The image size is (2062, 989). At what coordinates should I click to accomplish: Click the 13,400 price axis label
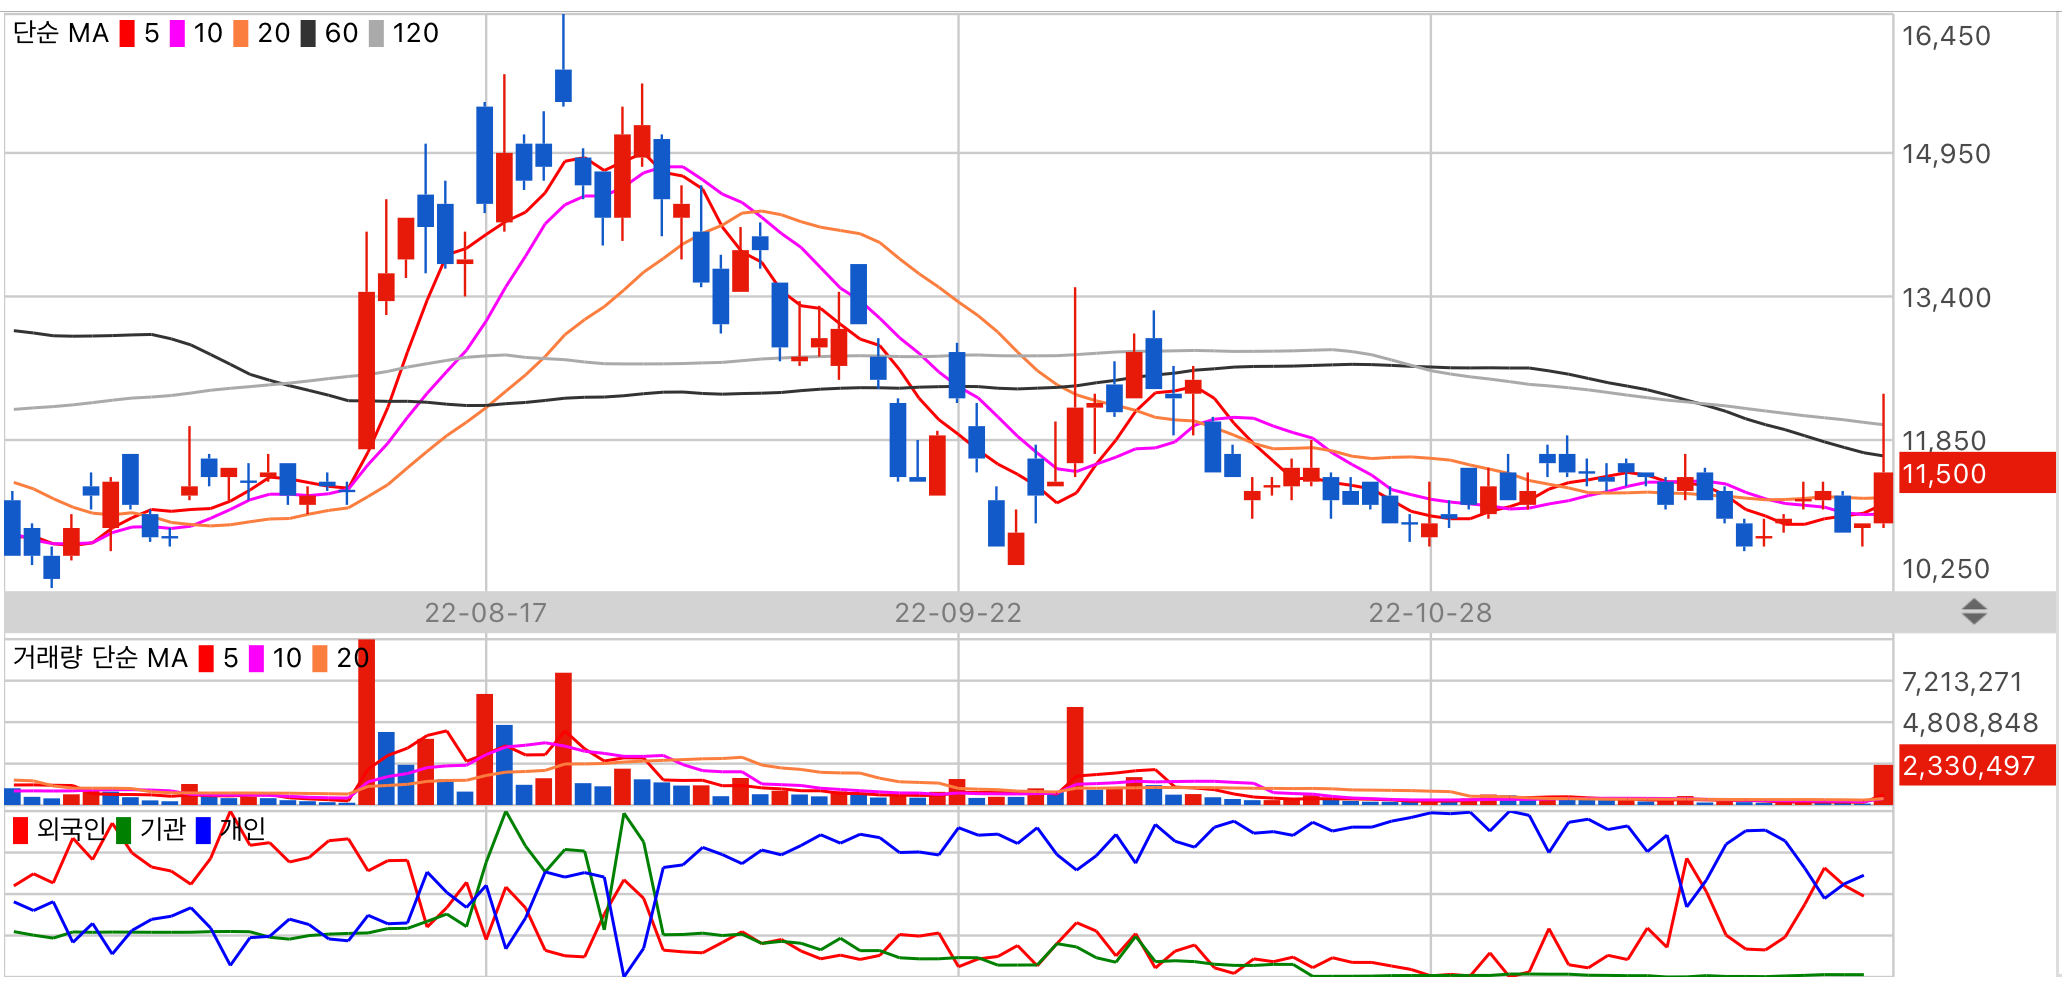pyautogui.click(x=1946, y=298)
